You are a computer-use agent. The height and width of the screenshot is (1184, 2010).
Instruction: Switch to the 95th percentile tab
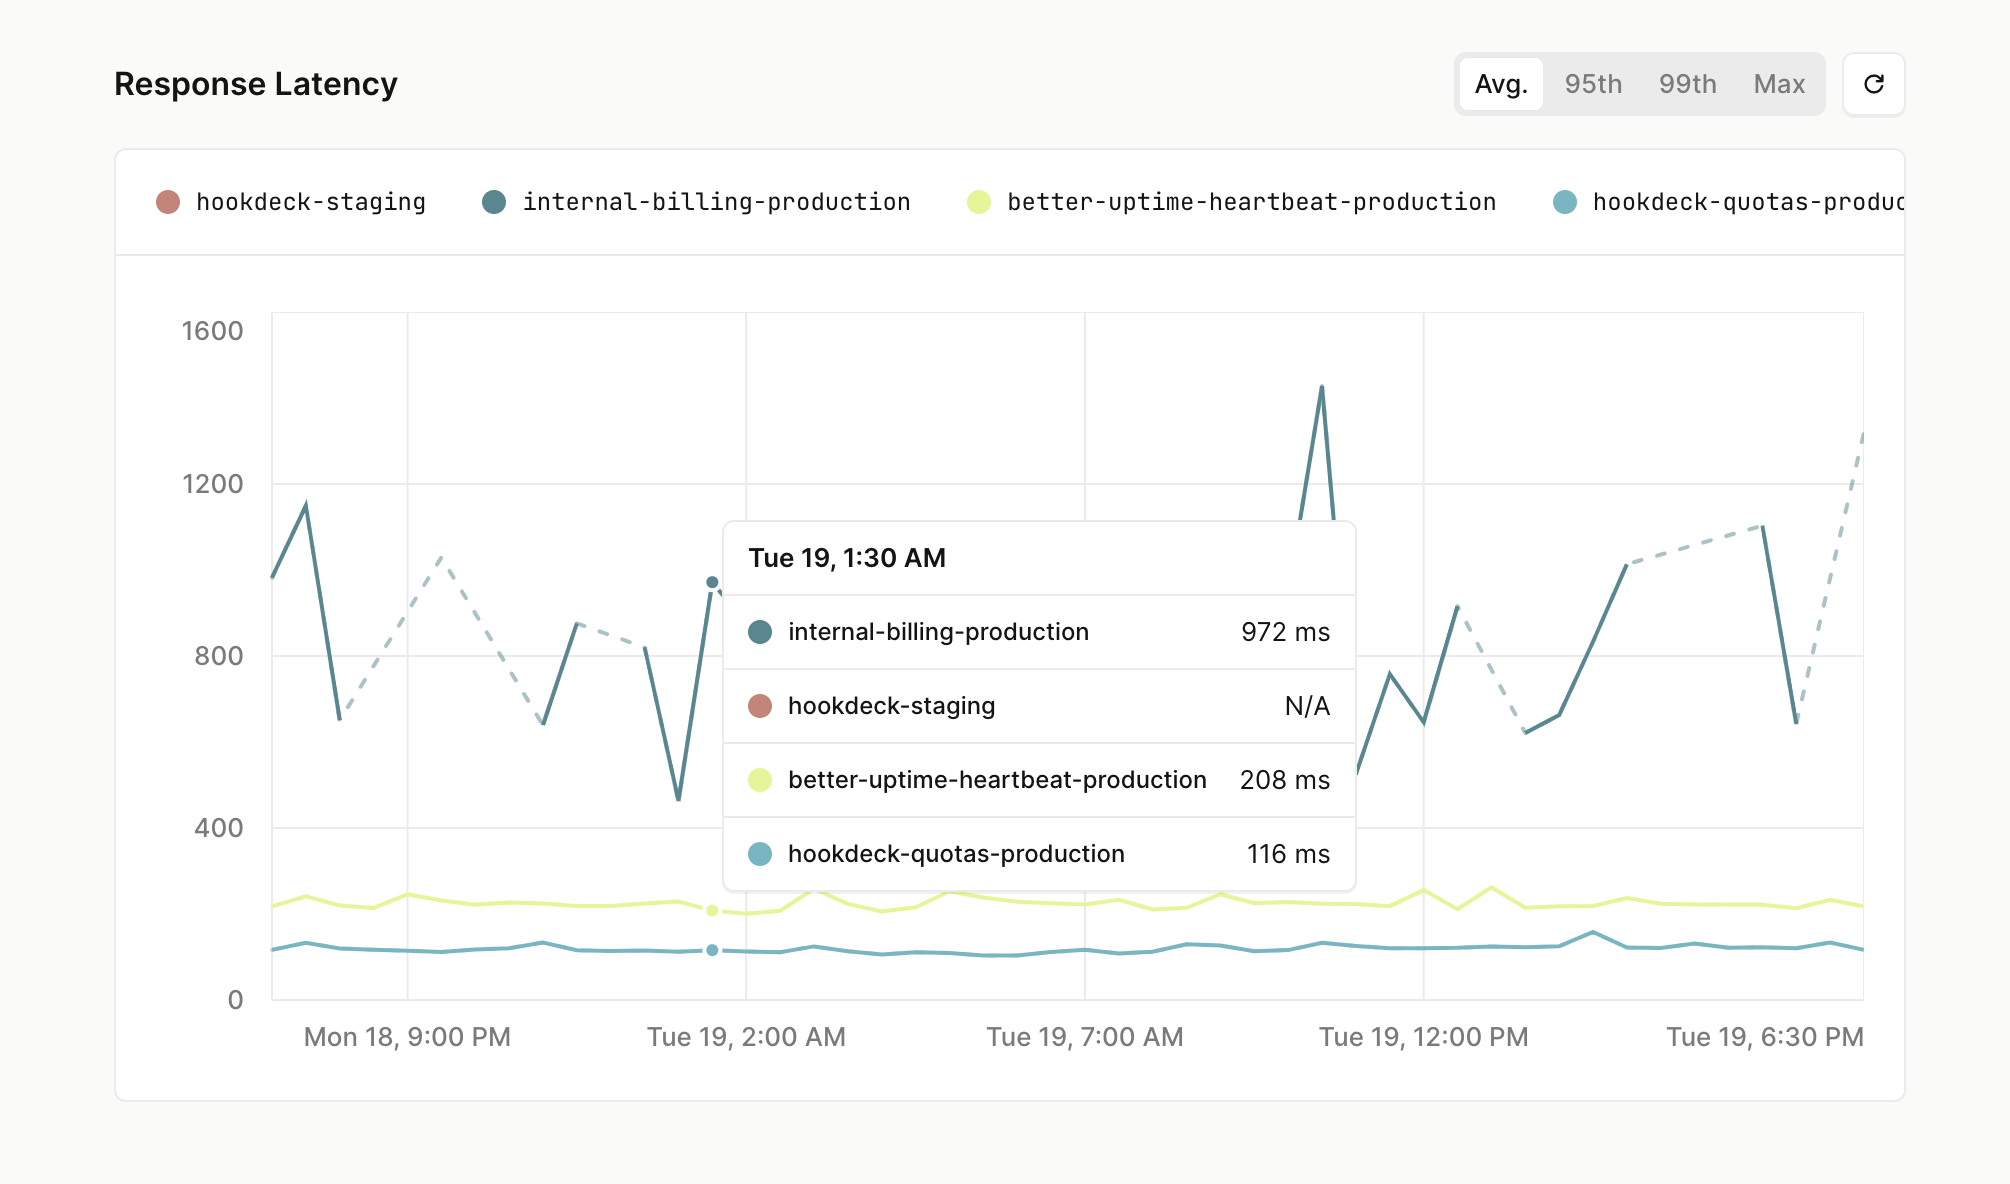[x=1593, y=84]
